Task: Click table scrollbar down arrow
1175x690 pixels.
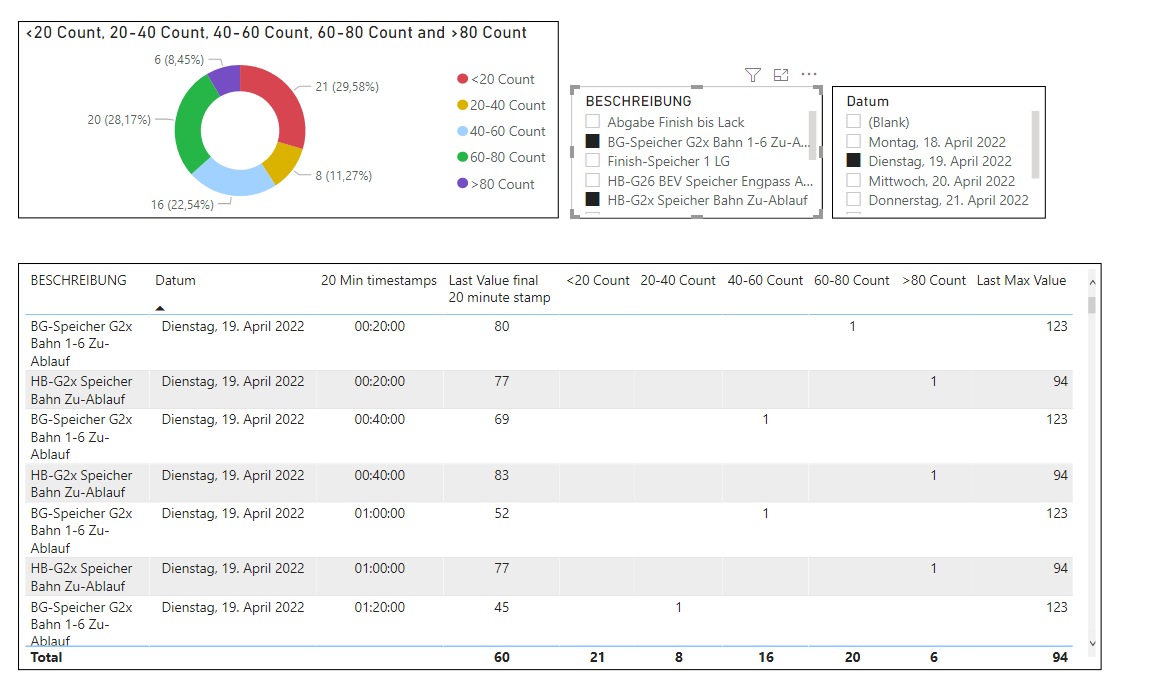Action: click(1092, 643)
